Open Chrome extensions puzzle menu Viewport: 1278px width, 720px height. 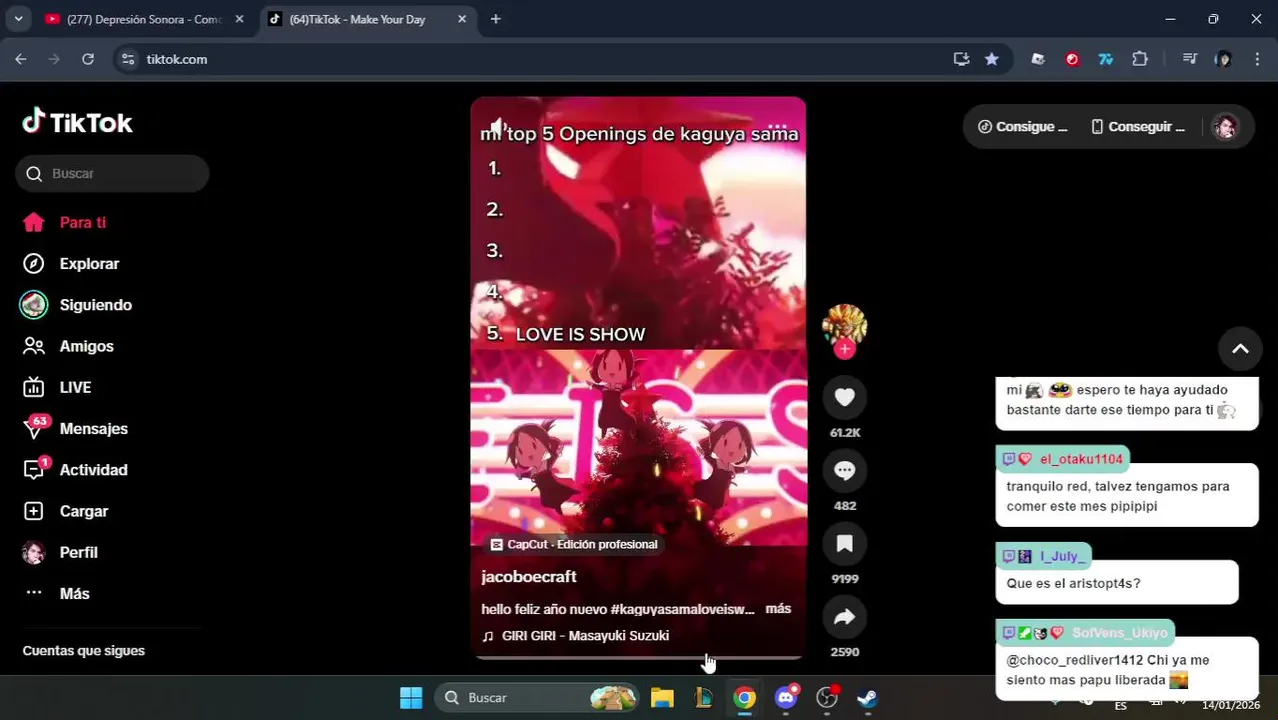1140,59
